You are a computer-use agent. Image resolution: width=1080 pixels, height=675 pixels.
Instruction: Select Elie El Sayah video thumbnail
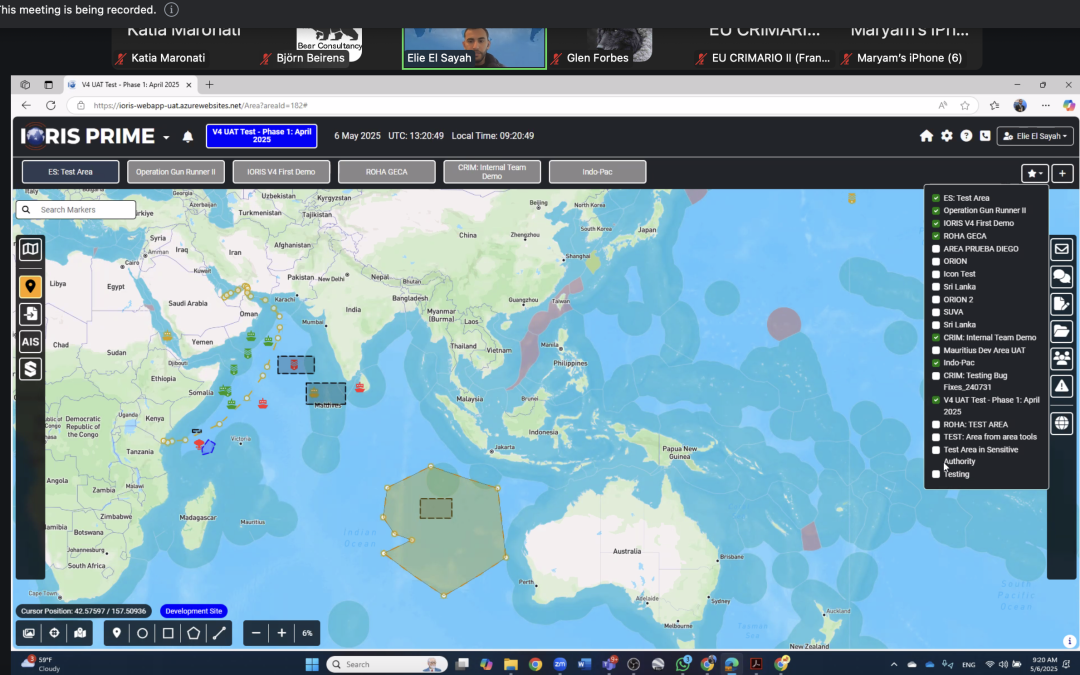pyautogui.click(x=474, y=48)
